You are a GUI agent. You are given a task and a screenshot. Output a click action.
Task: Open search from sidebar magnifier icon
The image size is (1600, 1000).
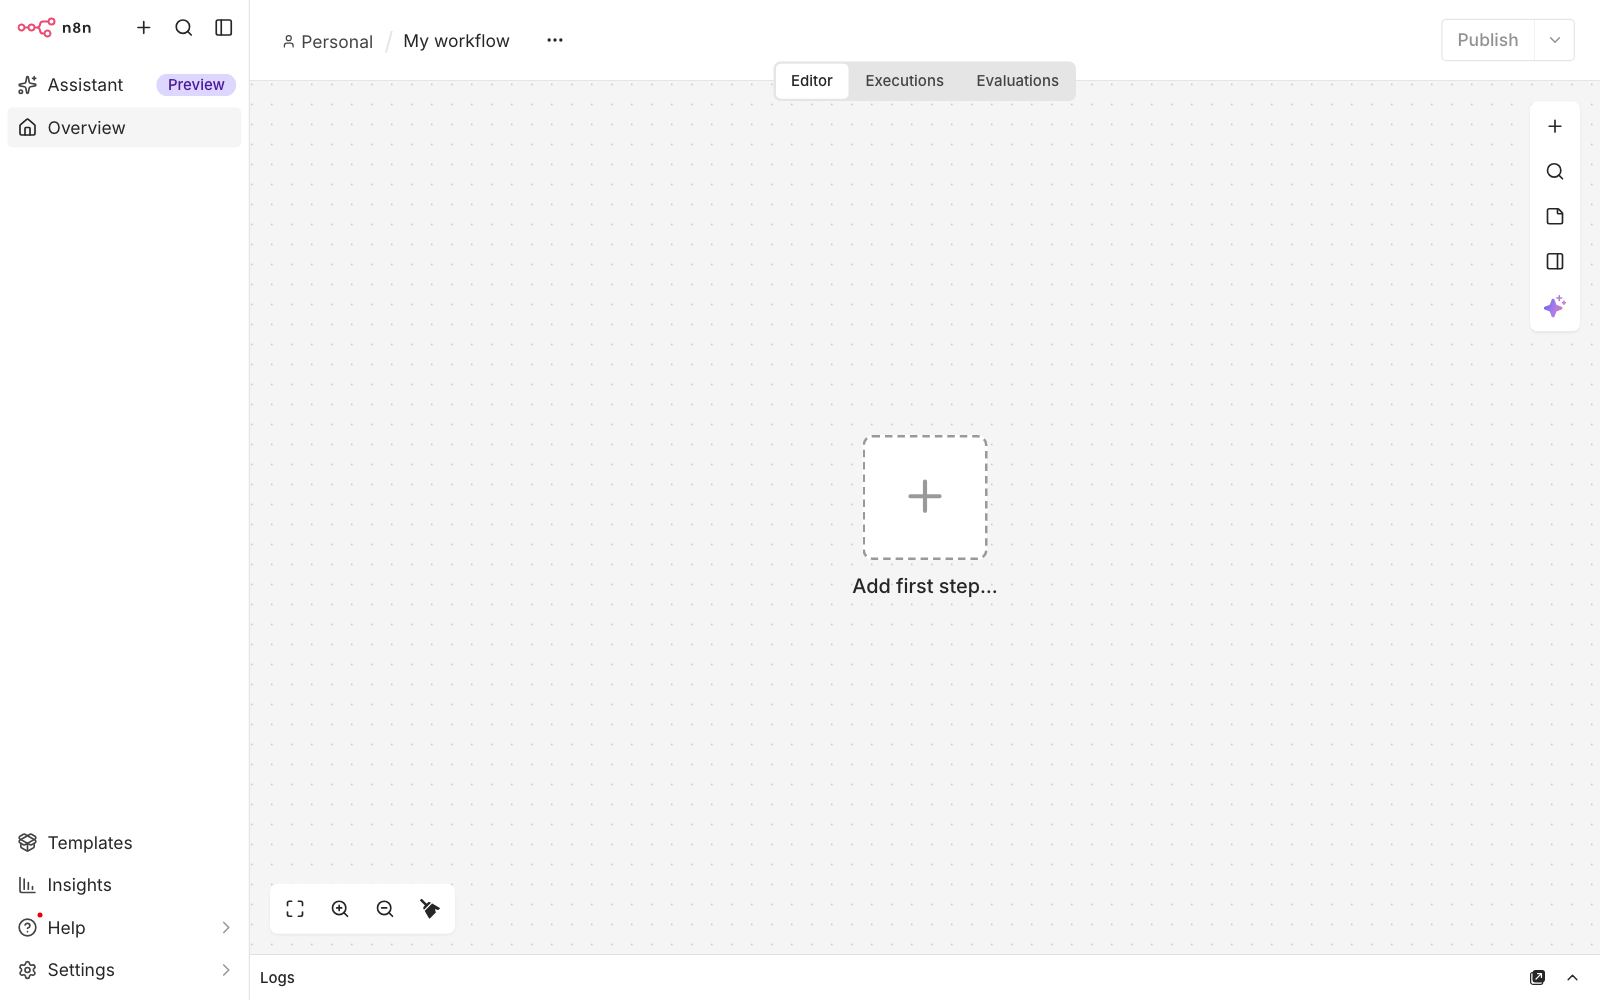(x=184, y=28)
